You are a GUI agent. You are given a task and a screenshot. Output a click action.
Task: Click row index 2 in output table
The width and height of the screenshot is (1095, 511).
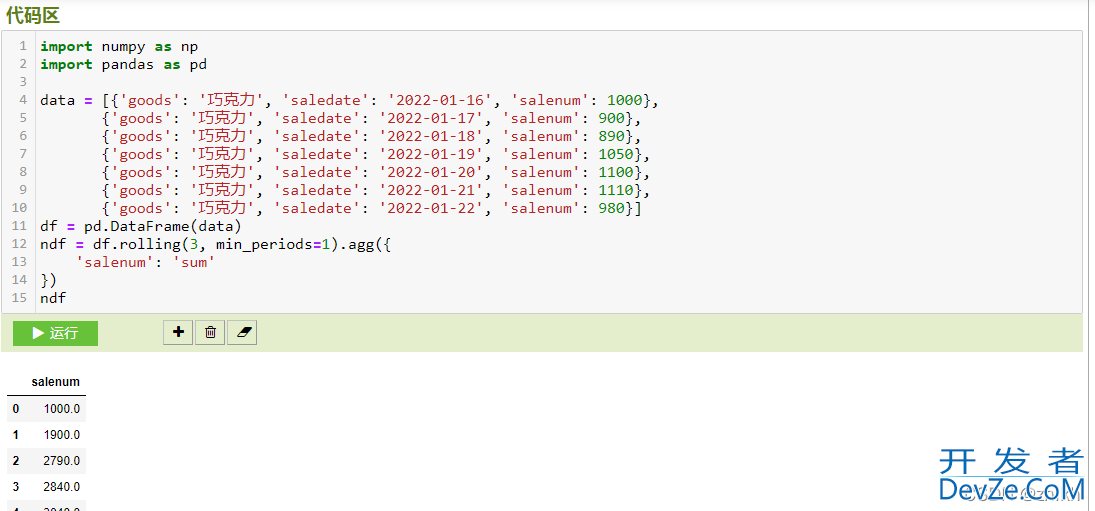16,461
